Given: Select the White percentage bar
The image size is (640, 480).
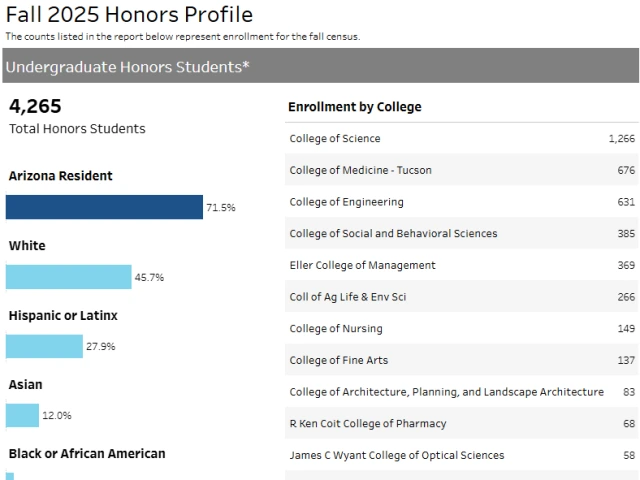Looking at the screenshot, I should (68, 277).
